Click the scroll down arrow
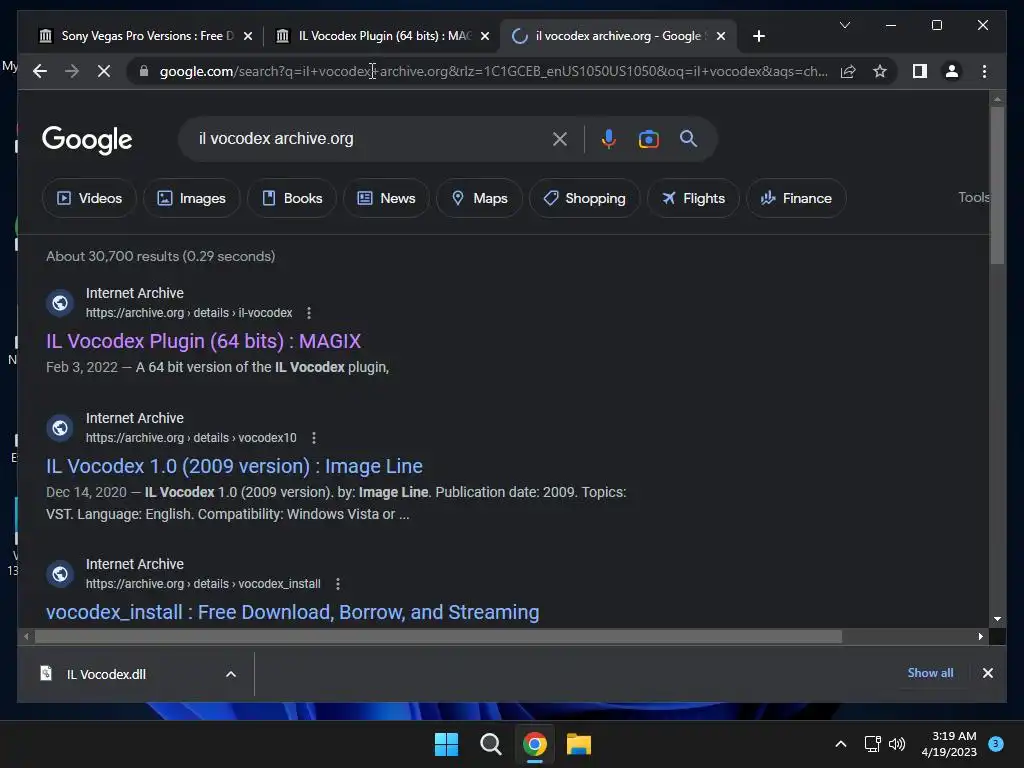 click(x=997, y=618)
